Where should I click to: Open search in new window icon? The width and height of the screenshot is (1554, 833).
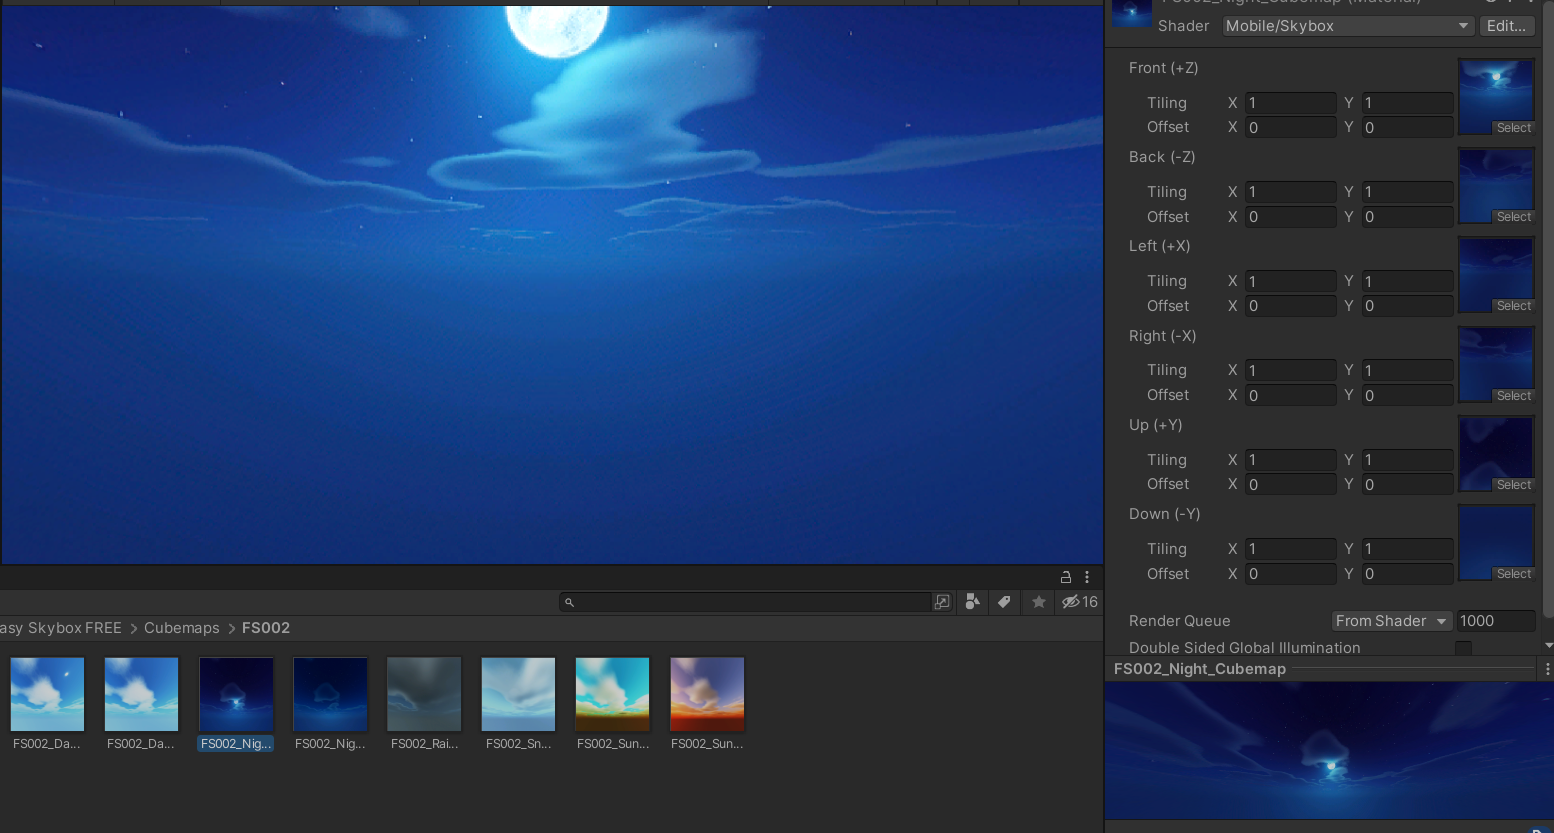coord(942,602)
